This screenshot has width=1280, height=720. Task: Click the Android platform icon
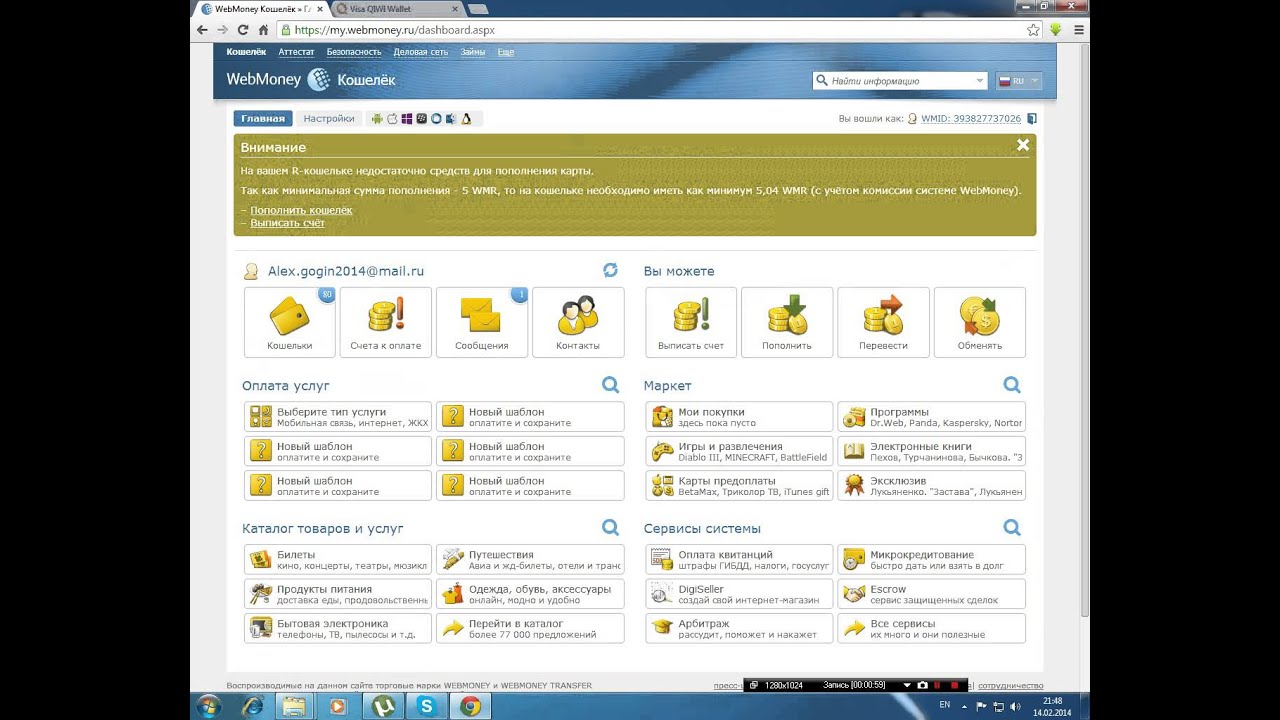pos(377,118)
